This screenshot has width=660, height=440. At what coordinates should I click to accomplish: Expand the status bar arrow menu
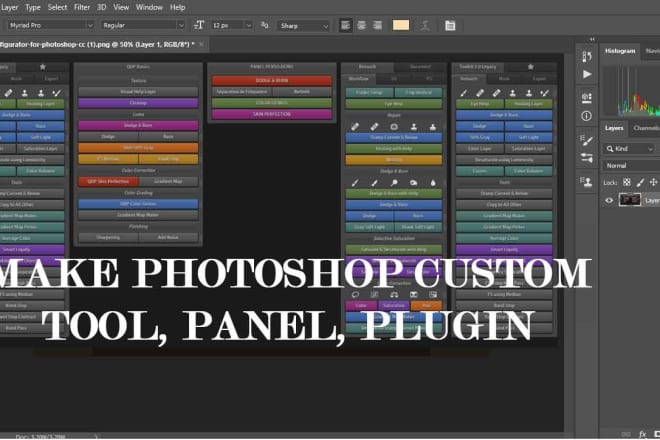[x=96, y=437]
